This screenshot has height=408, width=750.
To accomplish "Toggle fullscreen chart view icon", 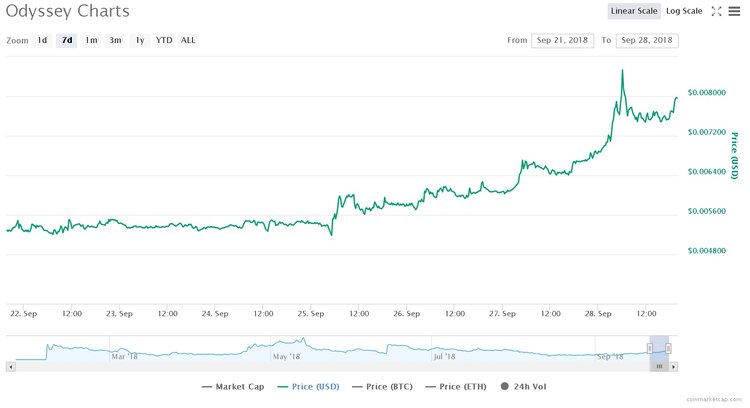I will pos(716,11).
